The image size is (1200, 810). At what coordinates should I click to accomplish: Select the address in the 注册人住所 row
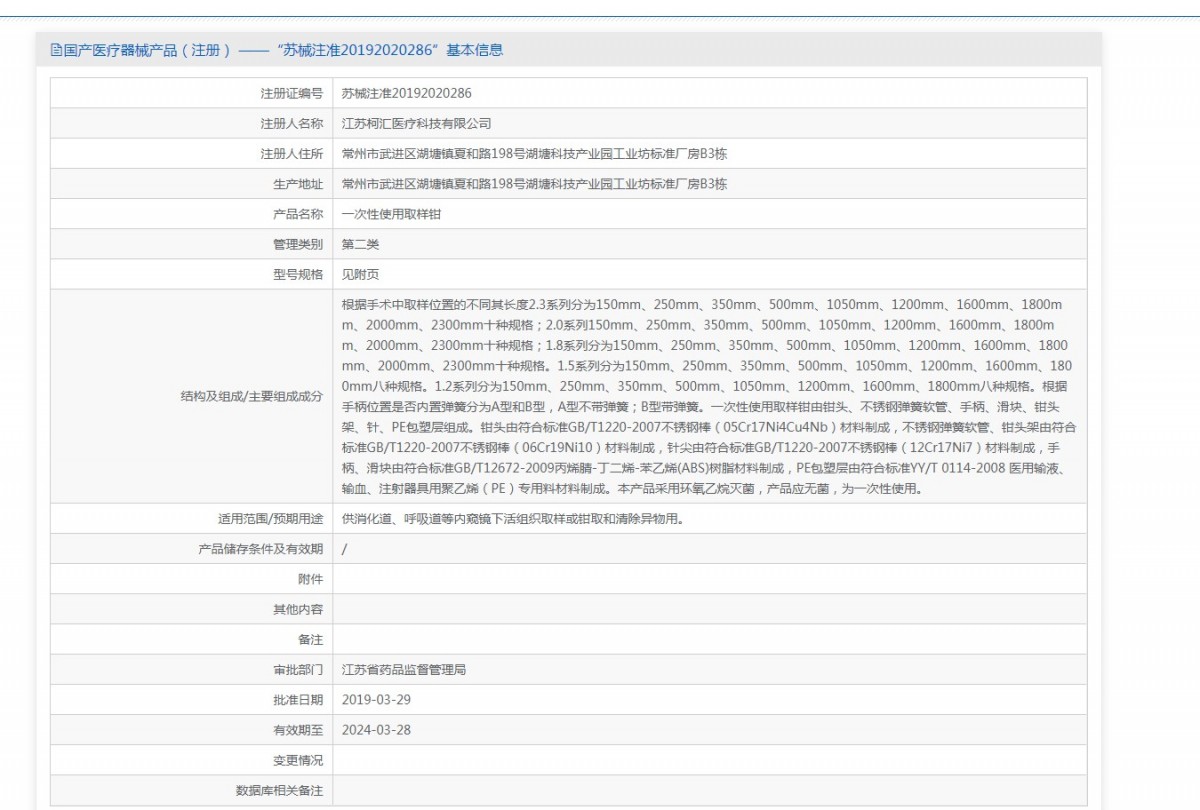[x=534, y=154]
